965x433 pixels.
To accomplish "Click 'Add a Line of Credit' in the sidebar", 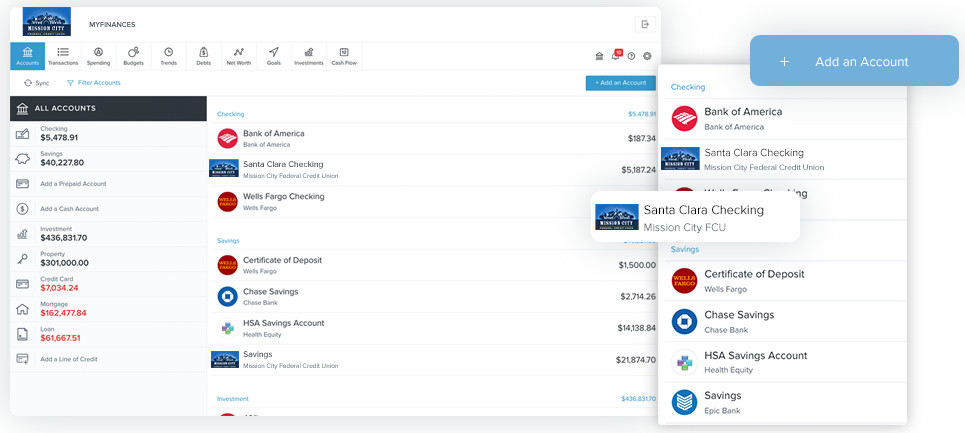I will (69, 359).
